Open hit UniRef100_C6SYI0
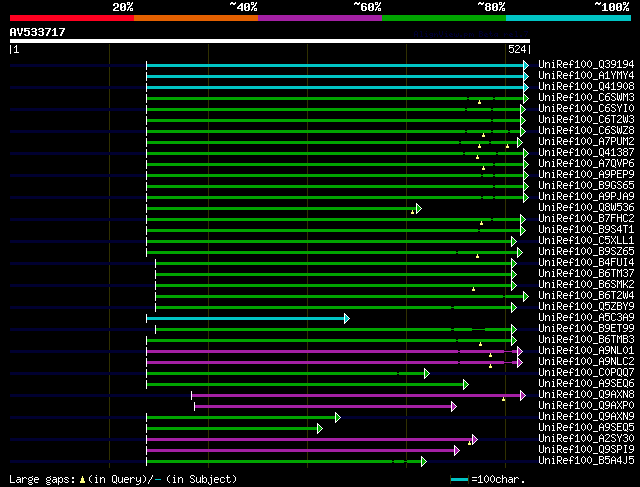 (586, 109)
